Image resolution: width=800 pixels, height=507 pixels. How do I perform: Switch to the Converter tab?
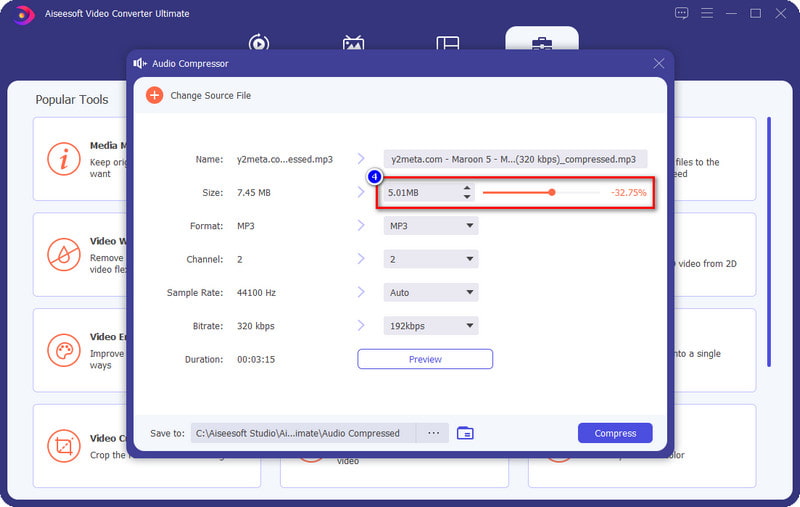click(259, 44)
